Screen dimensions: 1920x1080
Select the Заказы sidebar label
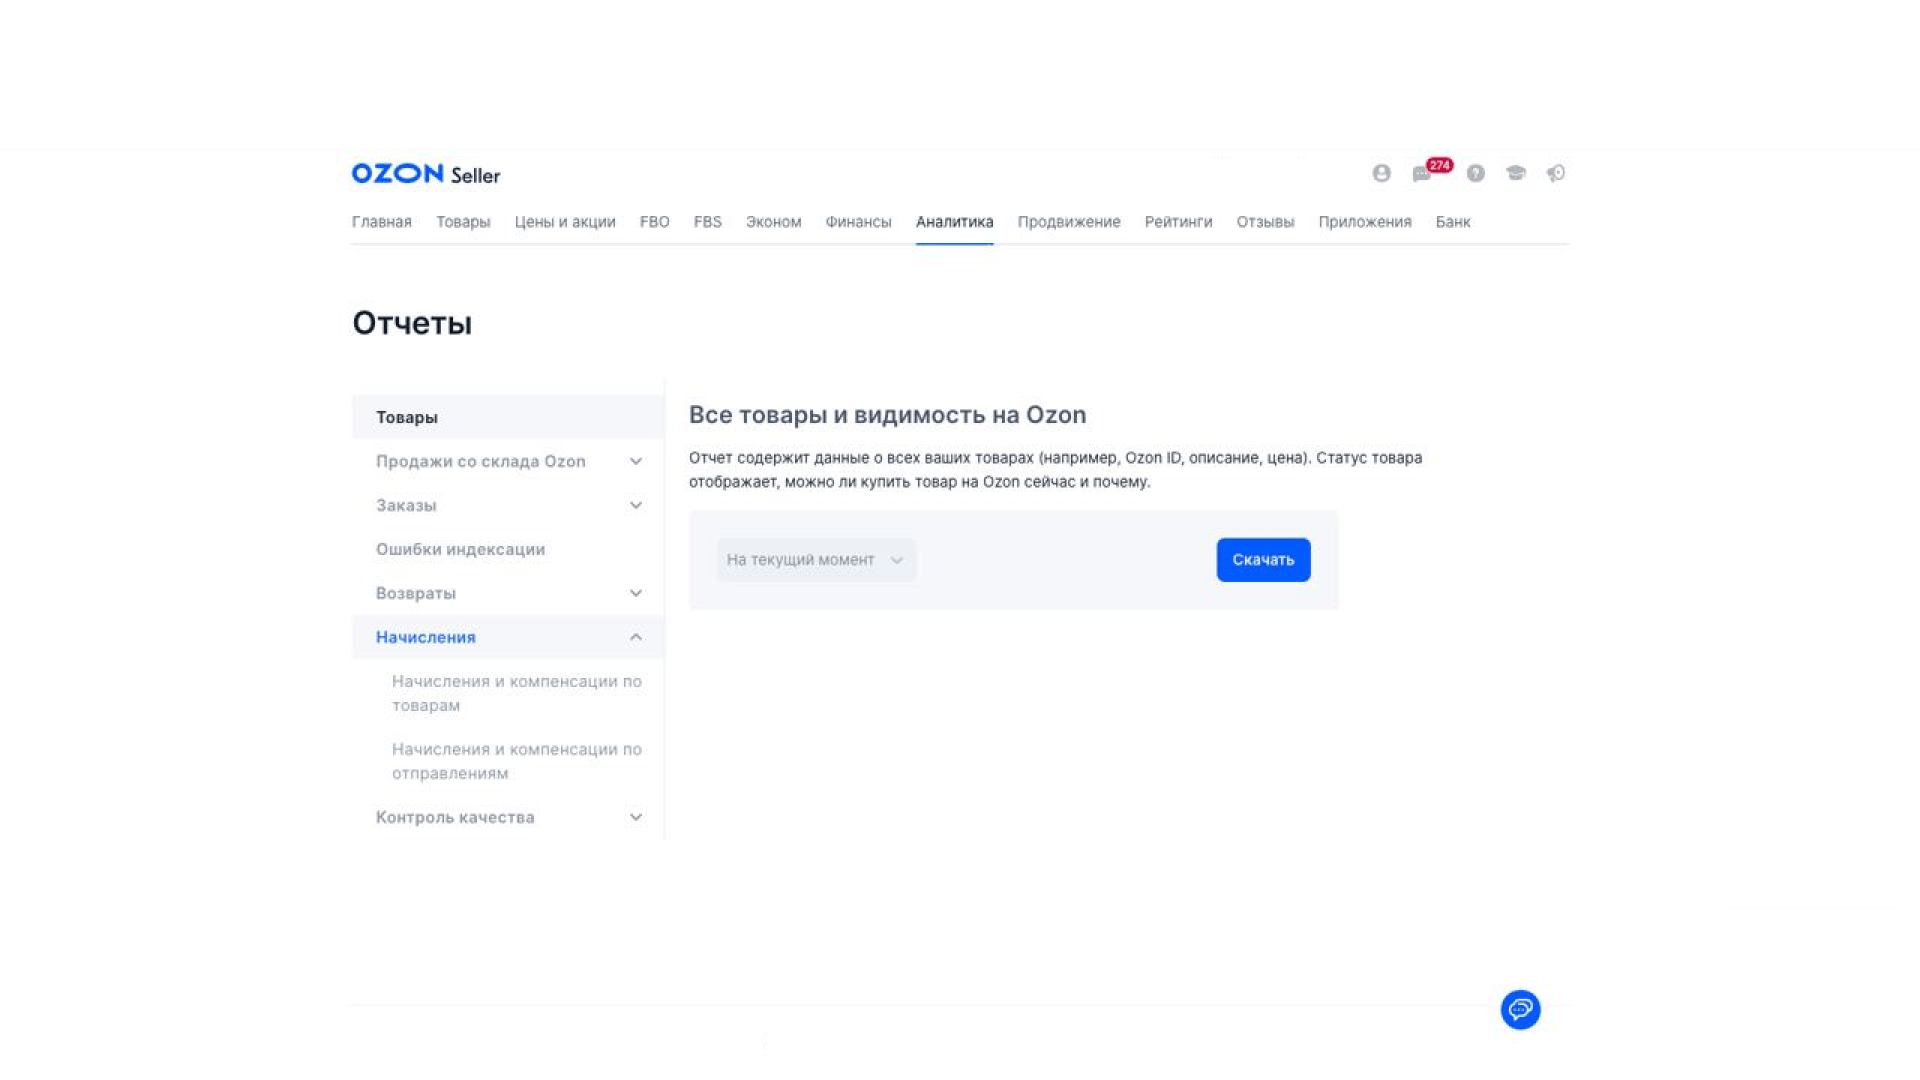pyautogui.click(x=406, y=505)
